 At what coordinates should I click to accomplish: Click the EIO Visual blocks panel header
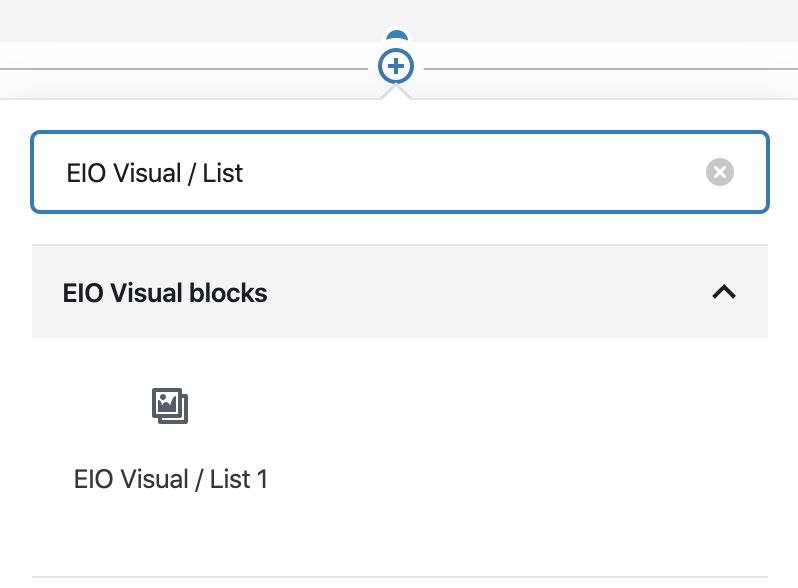400,292
